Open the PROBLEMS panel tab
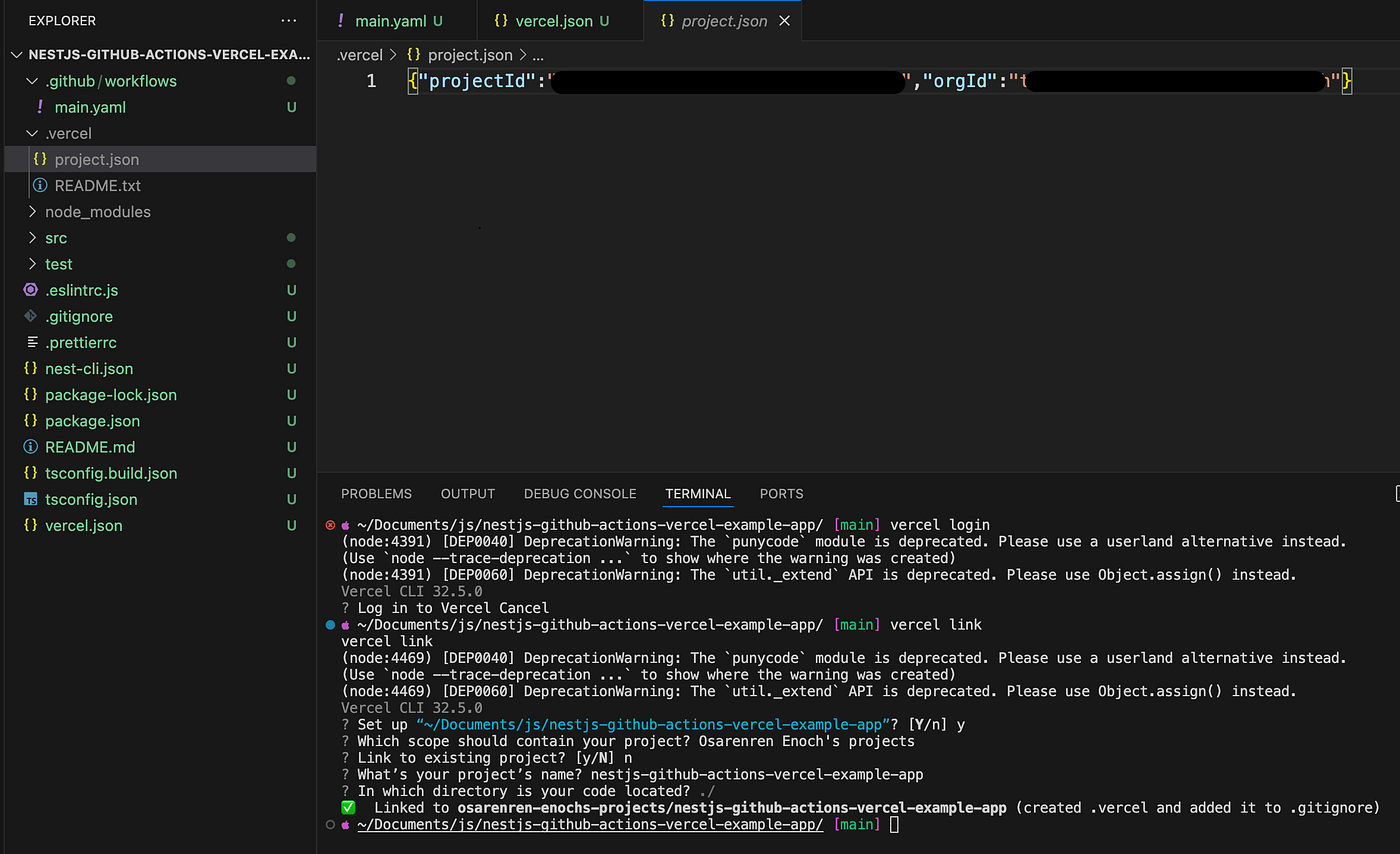 376,494
